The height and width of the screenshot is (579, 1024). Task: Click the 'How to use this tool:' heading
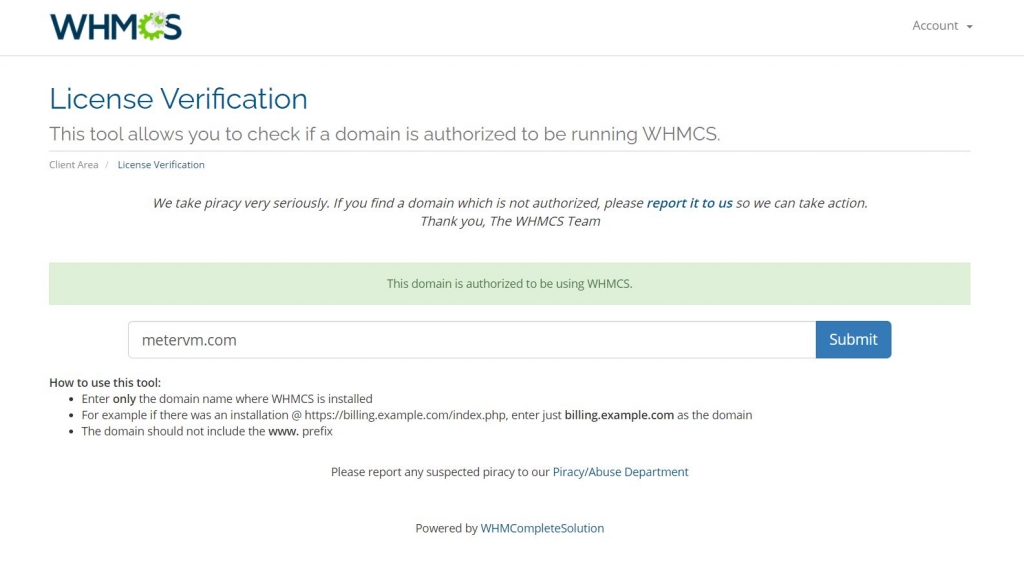point(104,383)
